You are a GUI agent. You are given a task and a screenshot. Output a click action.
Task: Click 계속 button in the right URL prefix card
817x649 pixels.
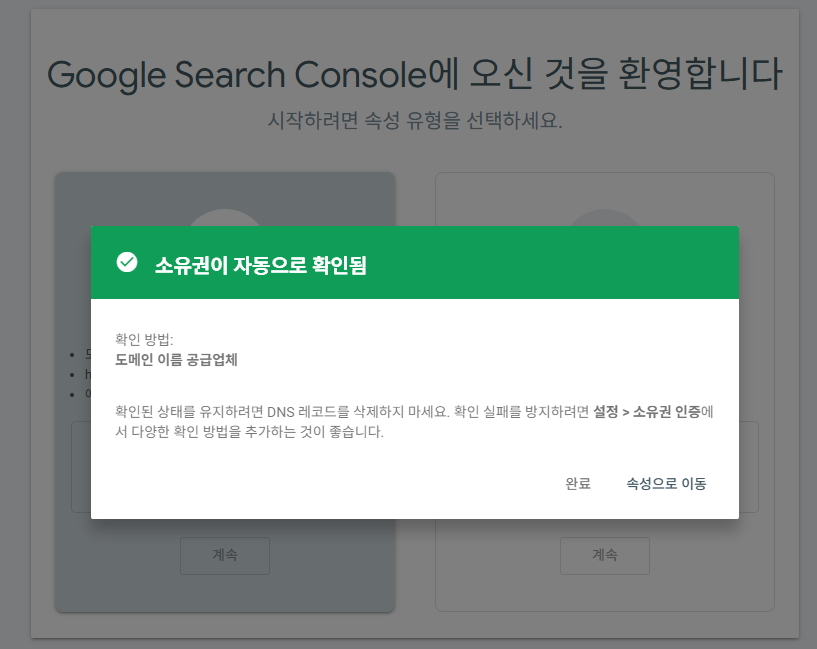[x=605, y=555]
